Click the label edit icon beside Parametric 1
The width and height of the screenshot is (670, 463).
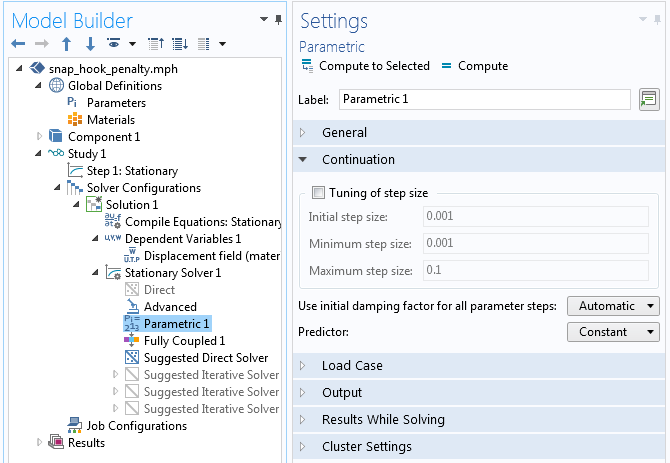click(648, 99)
